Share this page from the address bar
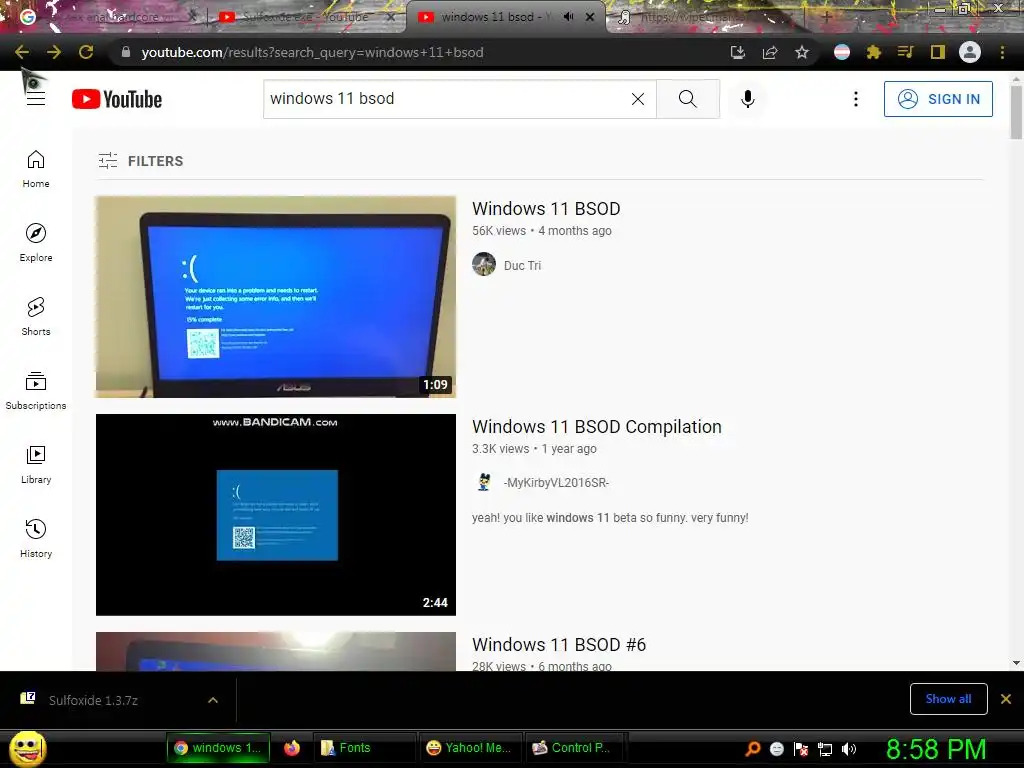Image resolution: width=1024 pixels, height=768 pixels. pyautogui.click(x=770, y=52)
